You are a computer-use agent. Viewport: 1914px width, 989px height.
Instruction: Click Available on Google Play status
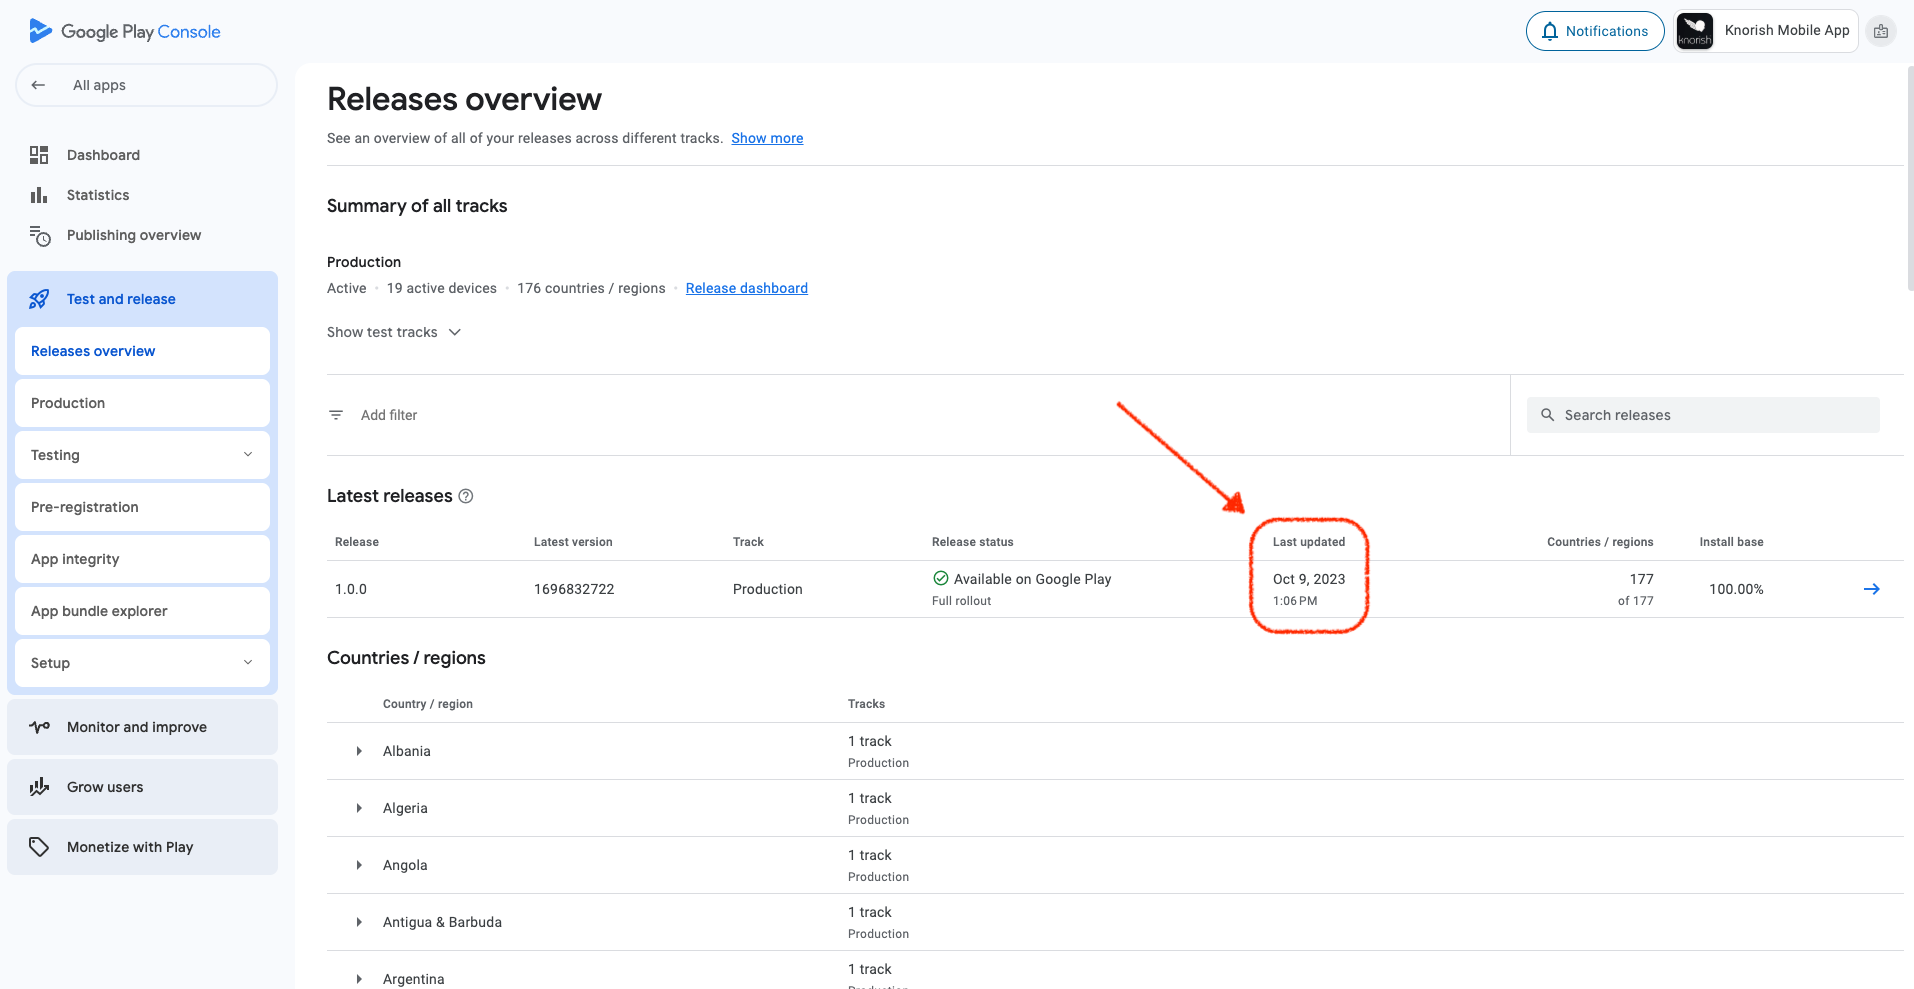(x=1032, y=579)
